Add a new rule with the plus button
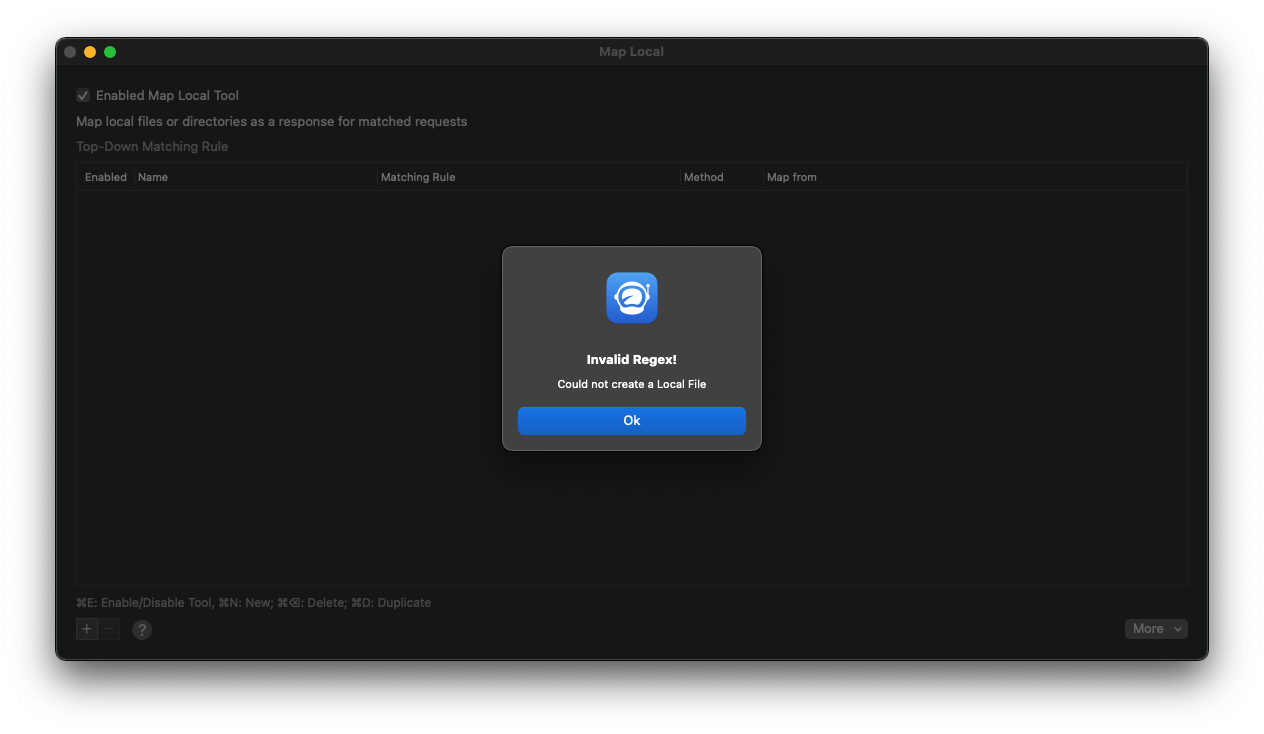1264x734 pixels. pos(87,629)
